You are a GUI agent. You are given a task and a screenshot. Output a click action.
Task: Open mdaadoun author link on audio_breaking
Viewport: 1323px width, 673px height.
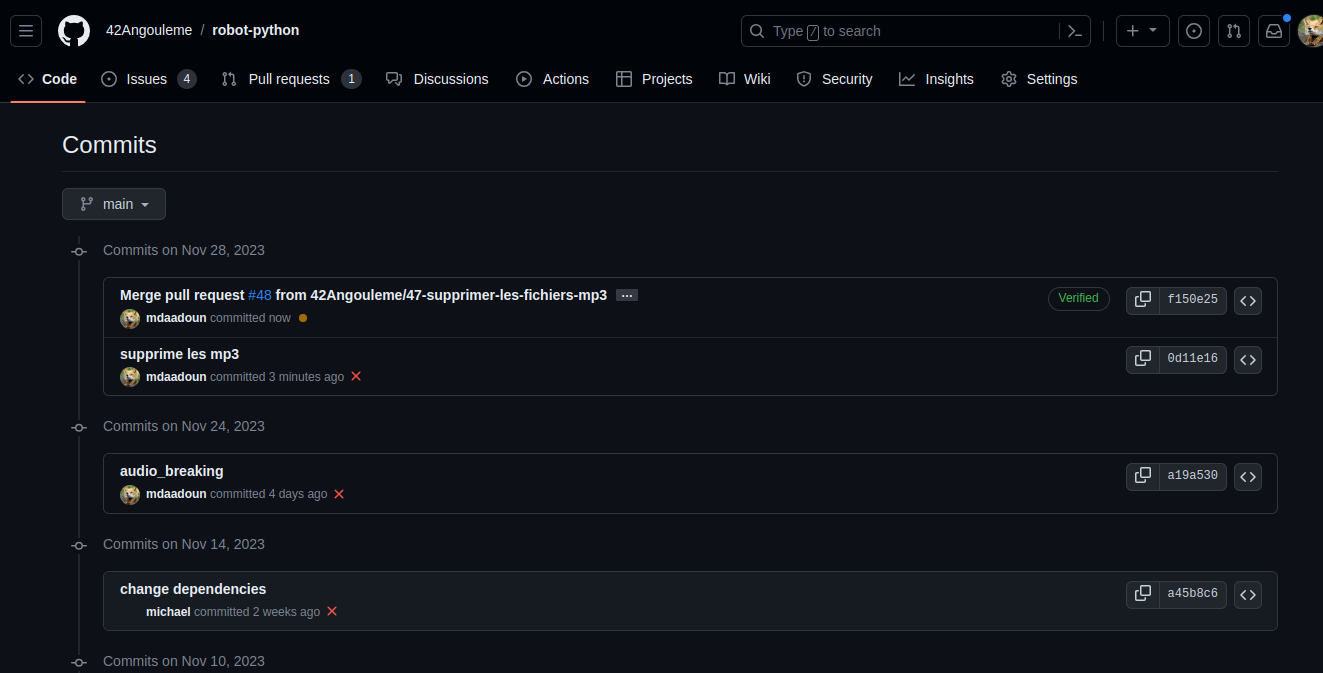(176, 494)
